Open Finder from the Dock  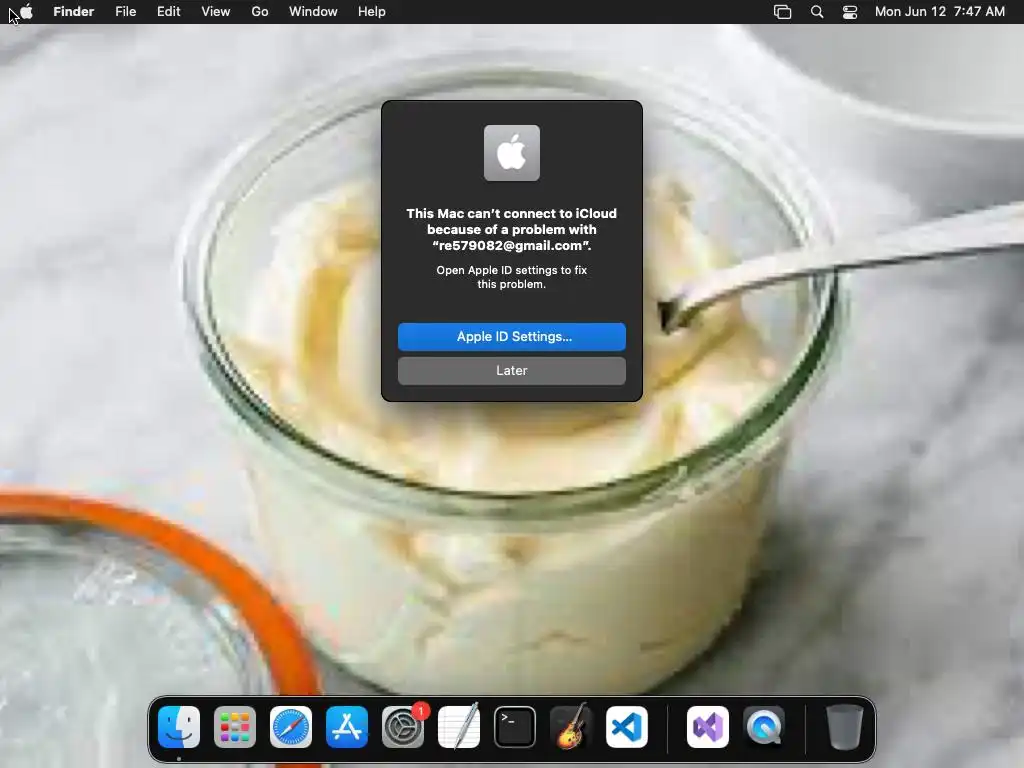(178, 727)
